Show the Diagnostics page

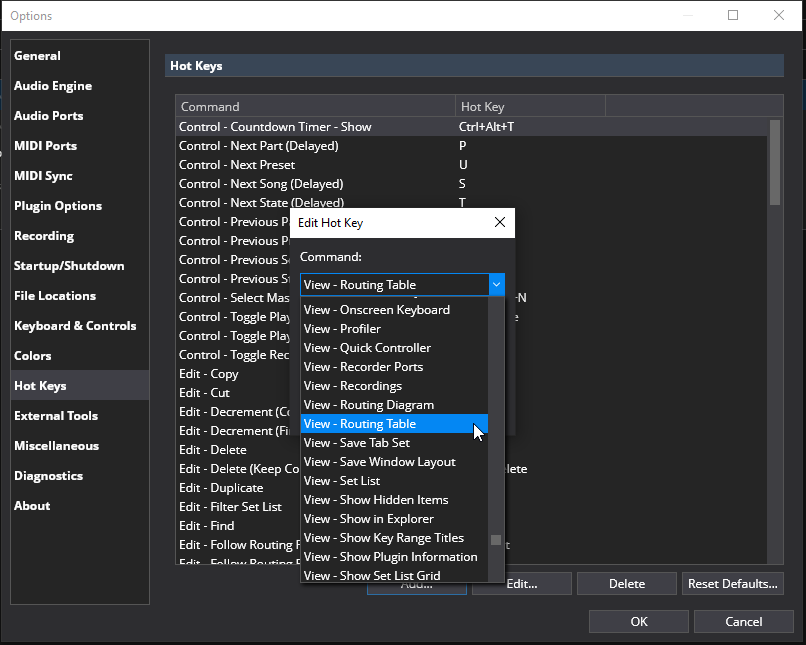(x=48, y=476)
